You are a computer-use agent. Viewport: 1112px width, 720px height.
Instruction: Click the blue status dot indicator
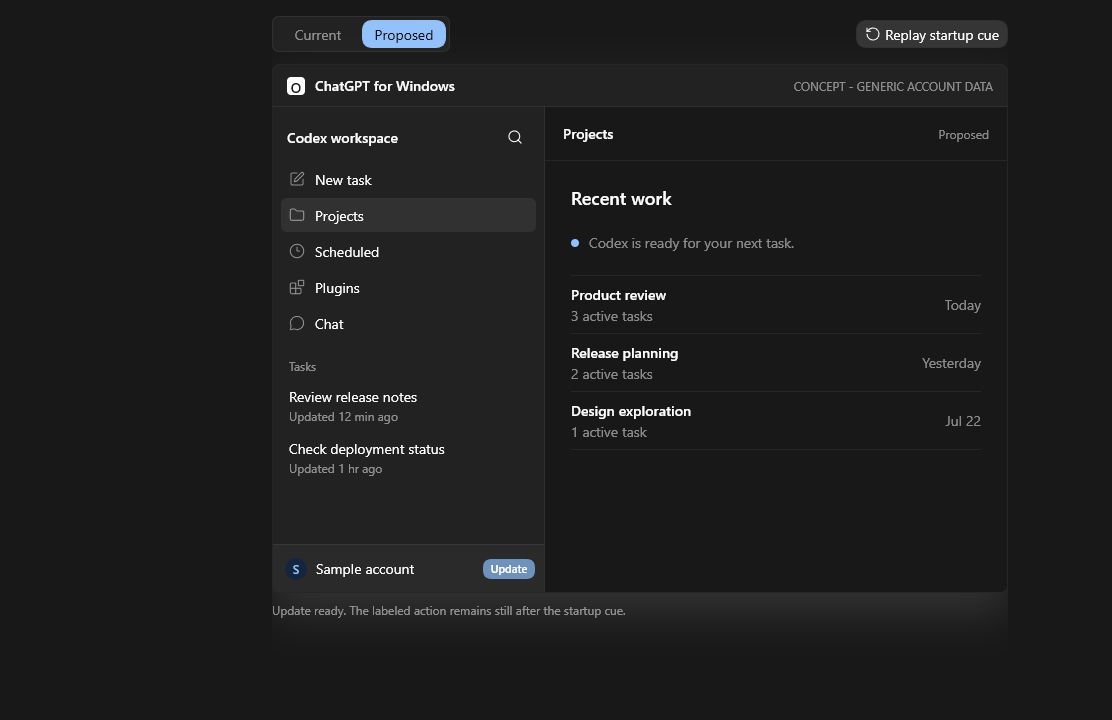click(575, 243)
